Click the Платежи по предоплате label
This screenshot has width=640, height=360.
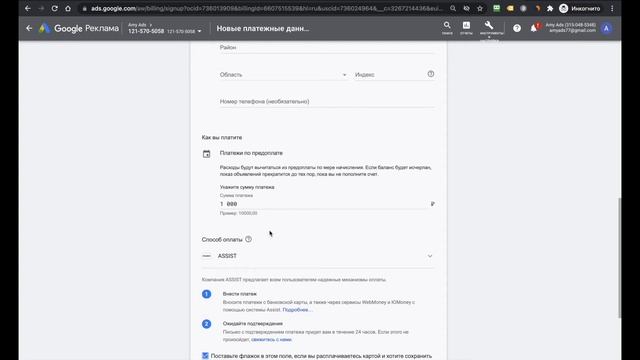coord(251,153)
